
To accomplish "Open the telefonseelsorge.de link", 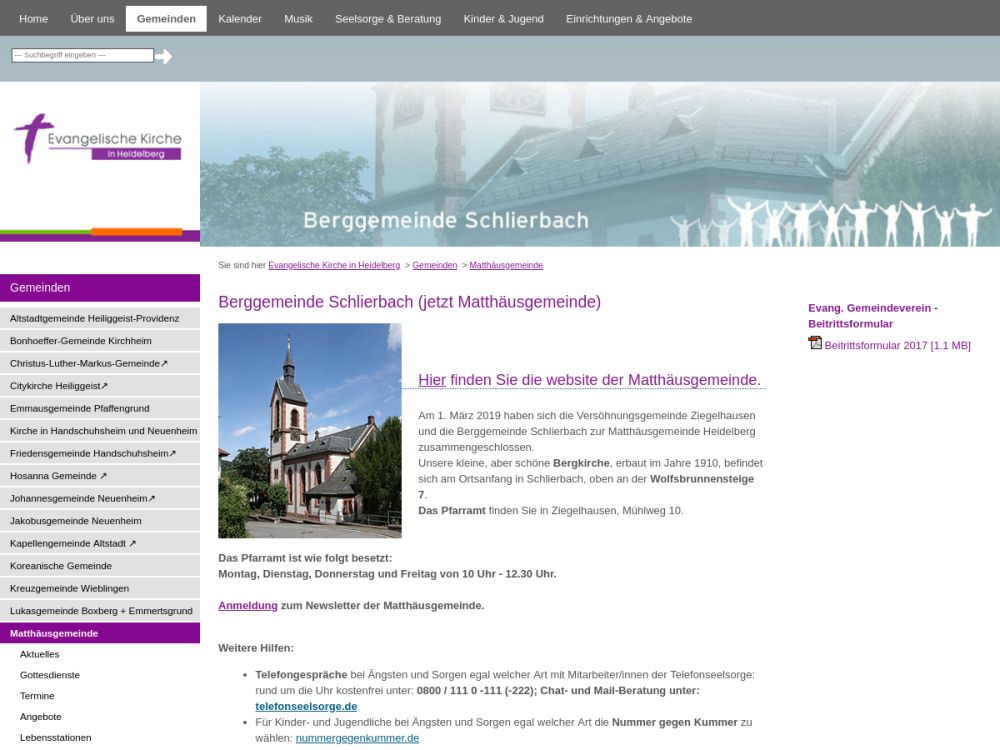I will (x=306, y=706).
